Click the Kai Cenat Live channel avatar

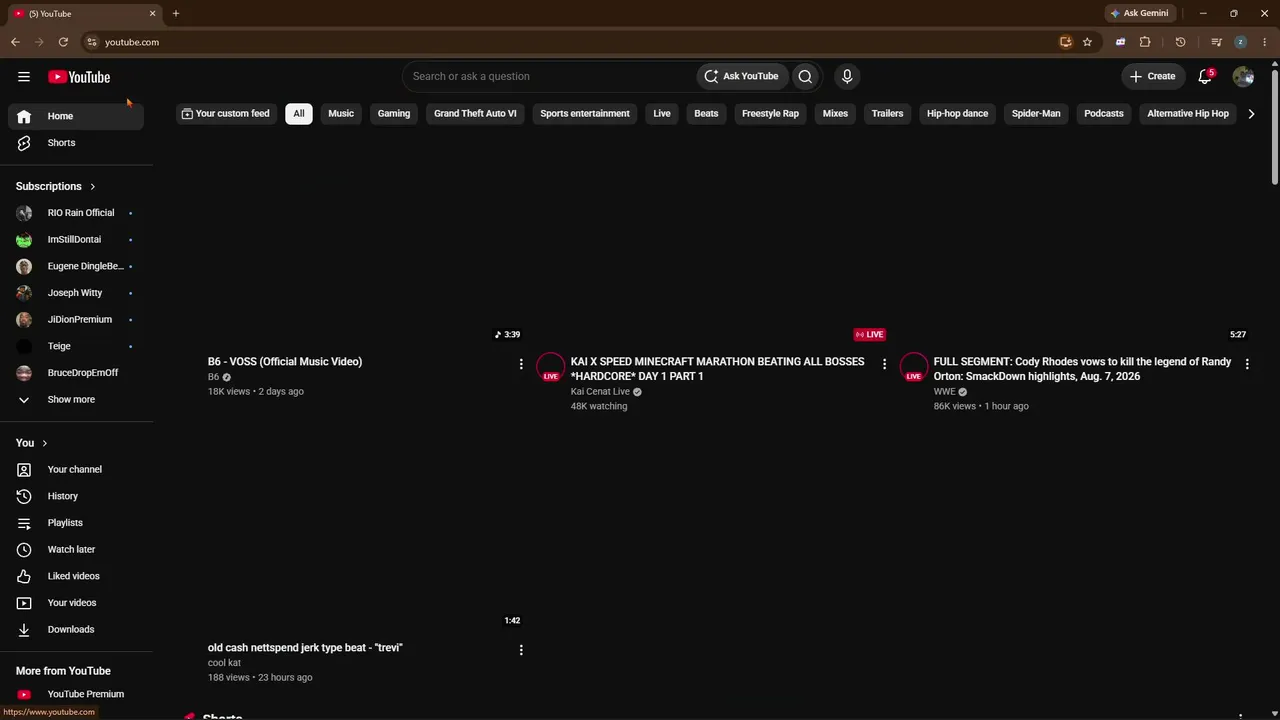[x=551, y=368]
